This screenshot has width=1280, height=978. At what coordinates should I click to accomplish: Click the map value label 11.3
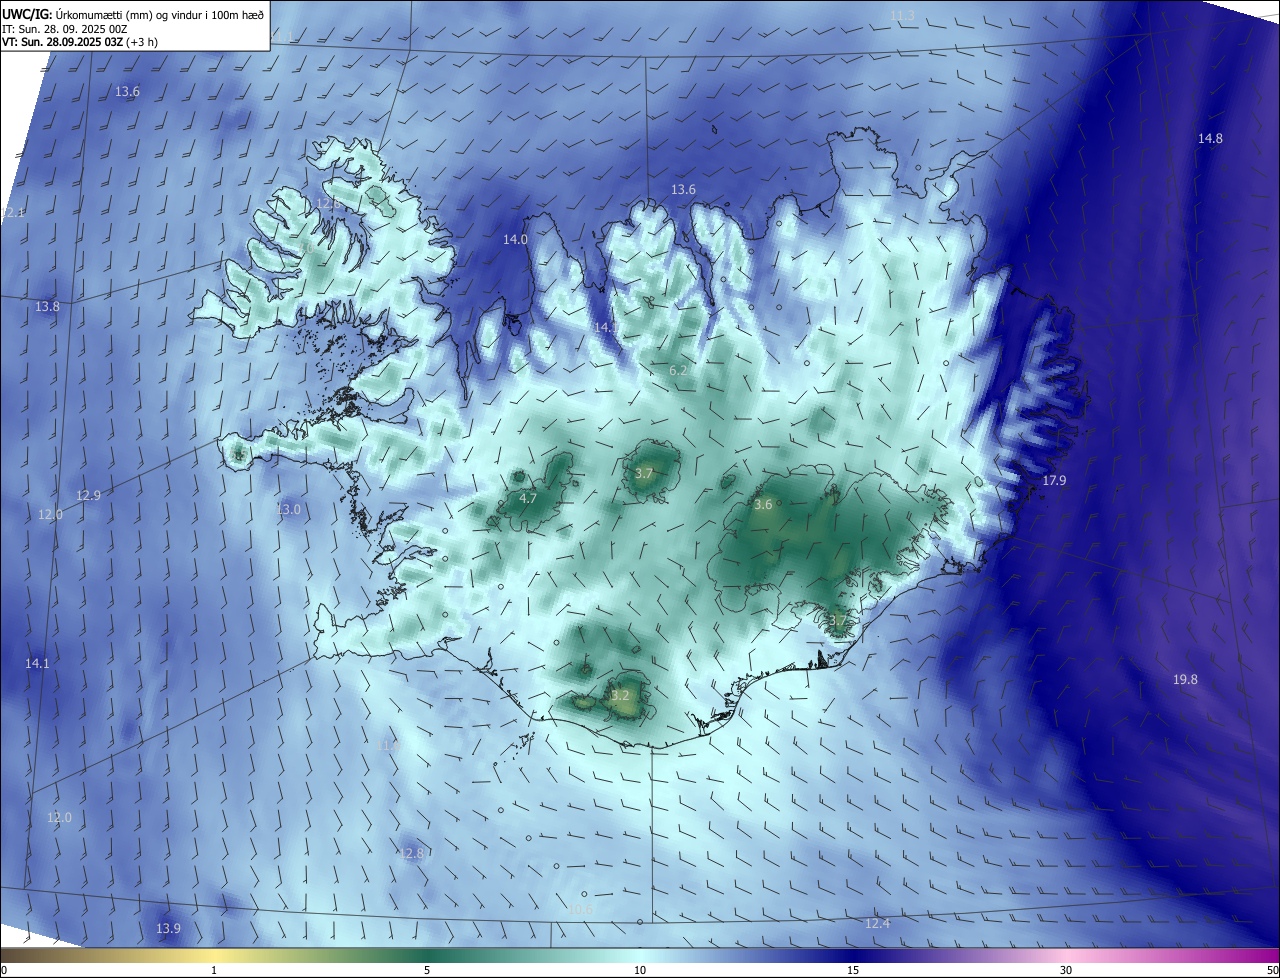pos(902,15)
